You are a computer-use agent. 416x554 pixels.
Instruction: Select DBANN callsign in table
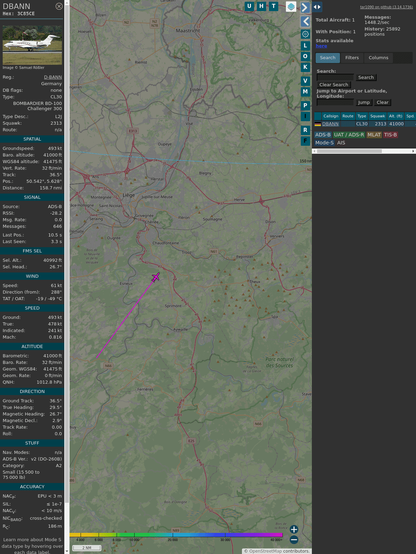coord(330,124)
